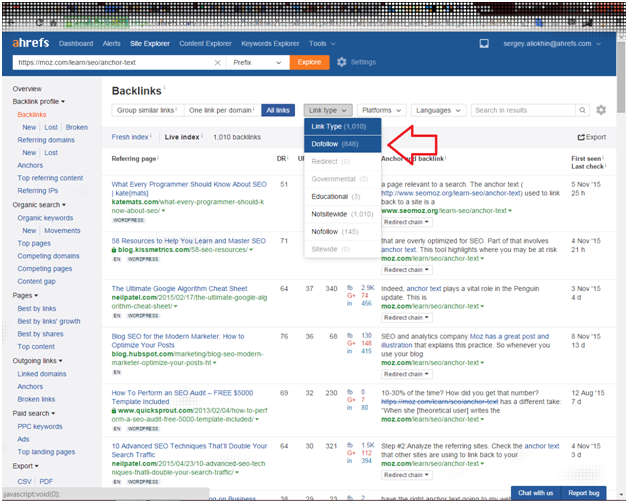This screenshot has width=628, height=503.
Task: Expand Redirect chain for hubspot row
Action: click(x=406, y=374)
